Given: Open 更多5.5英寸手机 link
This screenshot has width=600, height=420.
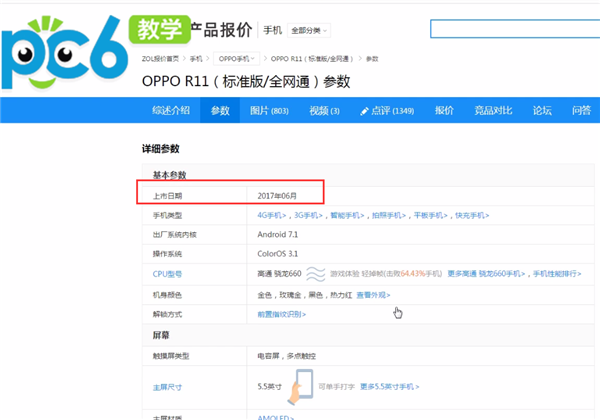Looking at the screenshot, I should pos(390,387).
